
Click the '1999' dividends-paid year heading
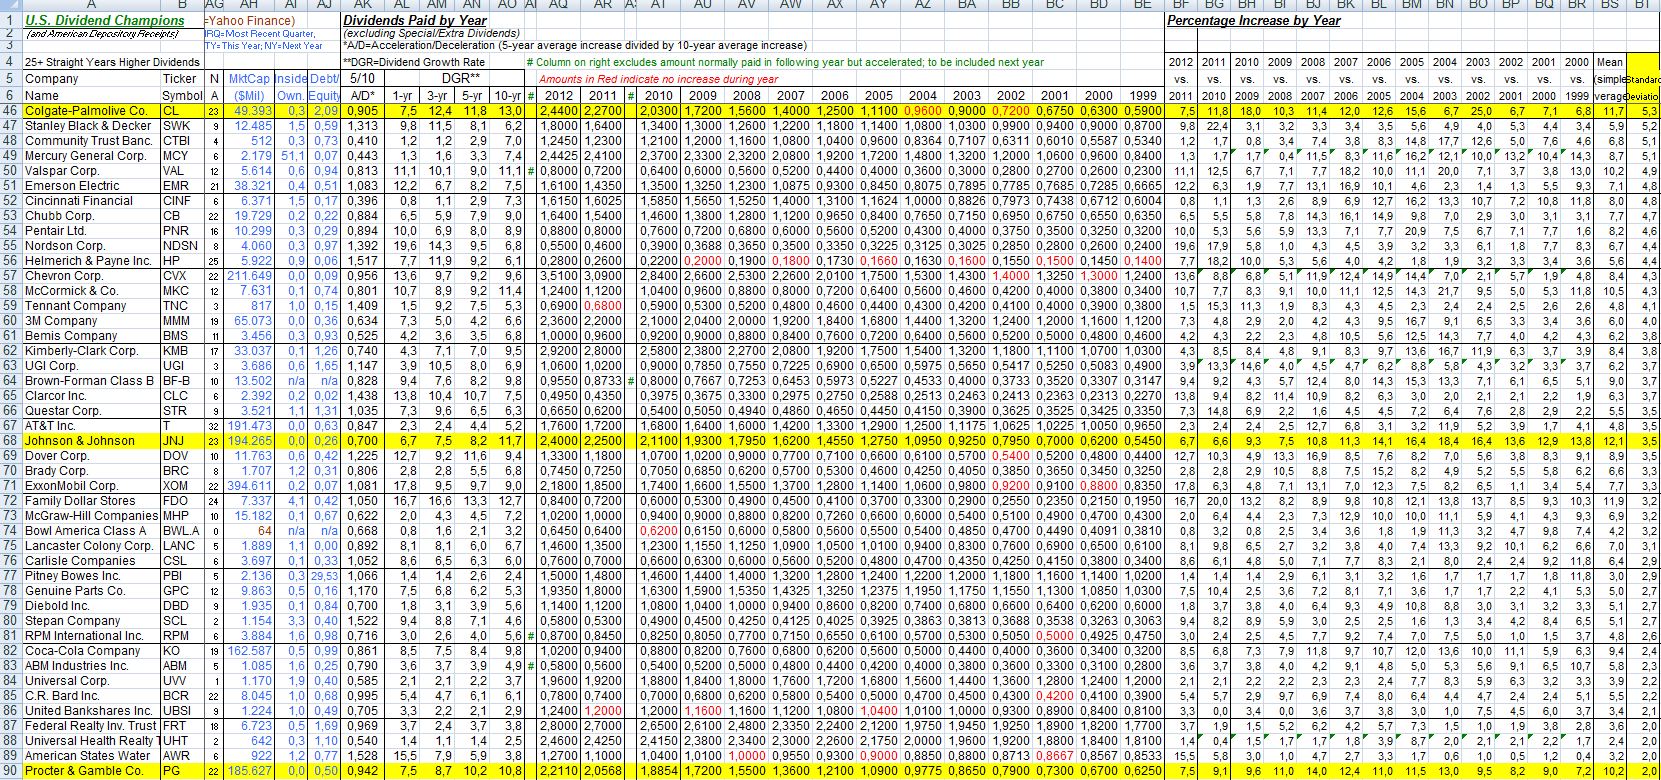pyautogui.click(x=1142, y=95)
